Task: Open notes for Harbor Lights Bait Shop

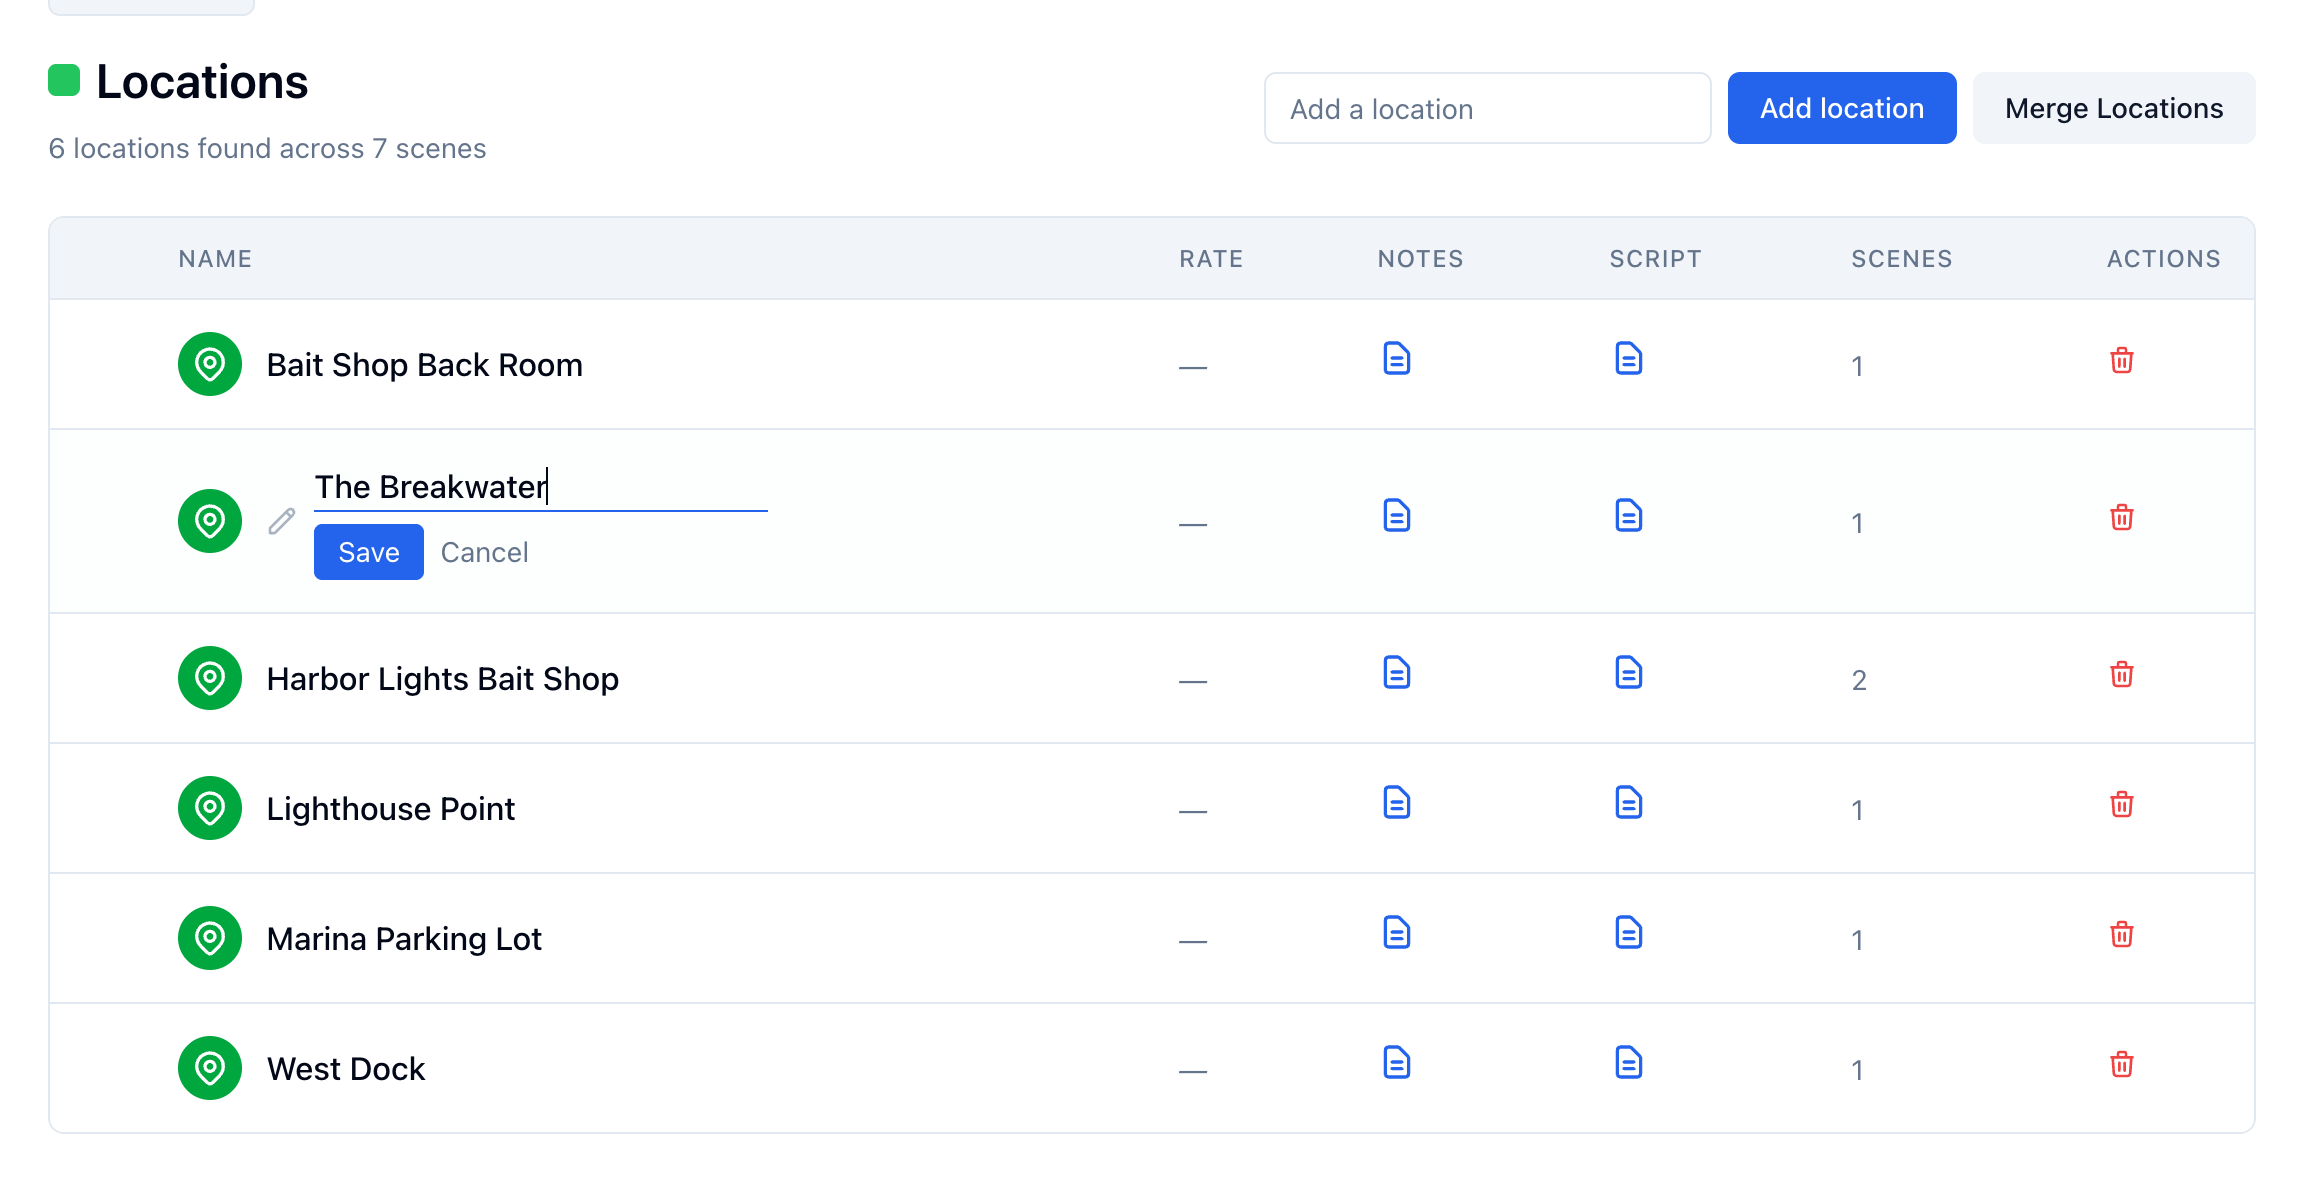Action: click(1396, 673)
